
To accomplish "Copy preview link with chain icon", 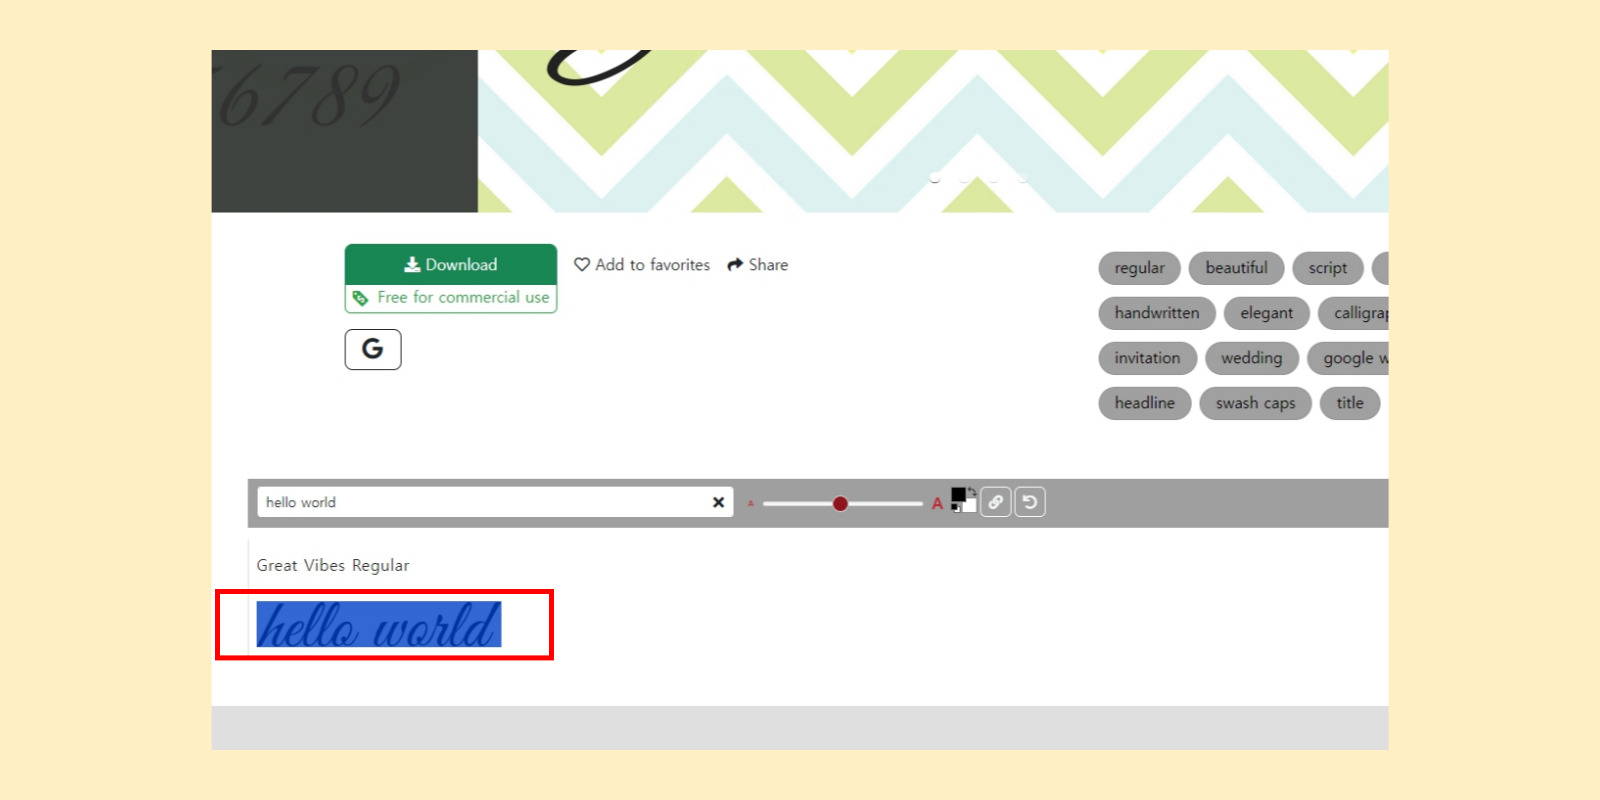I will [x=996, y=502].
